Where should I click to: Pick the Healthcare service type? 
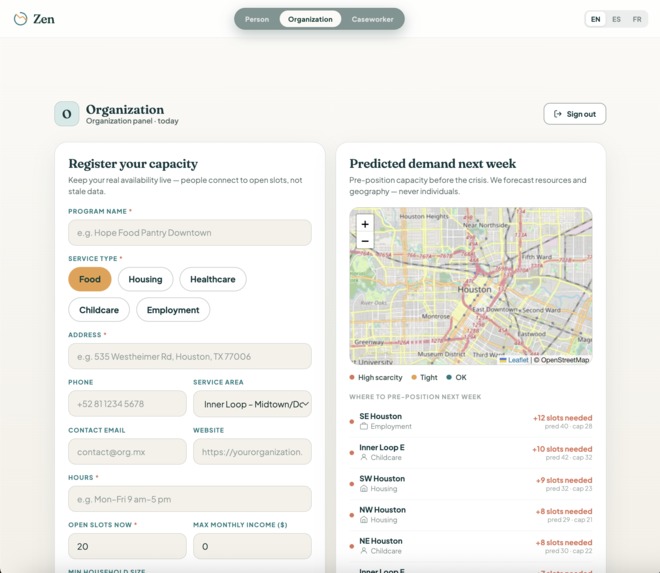(213, 279)
